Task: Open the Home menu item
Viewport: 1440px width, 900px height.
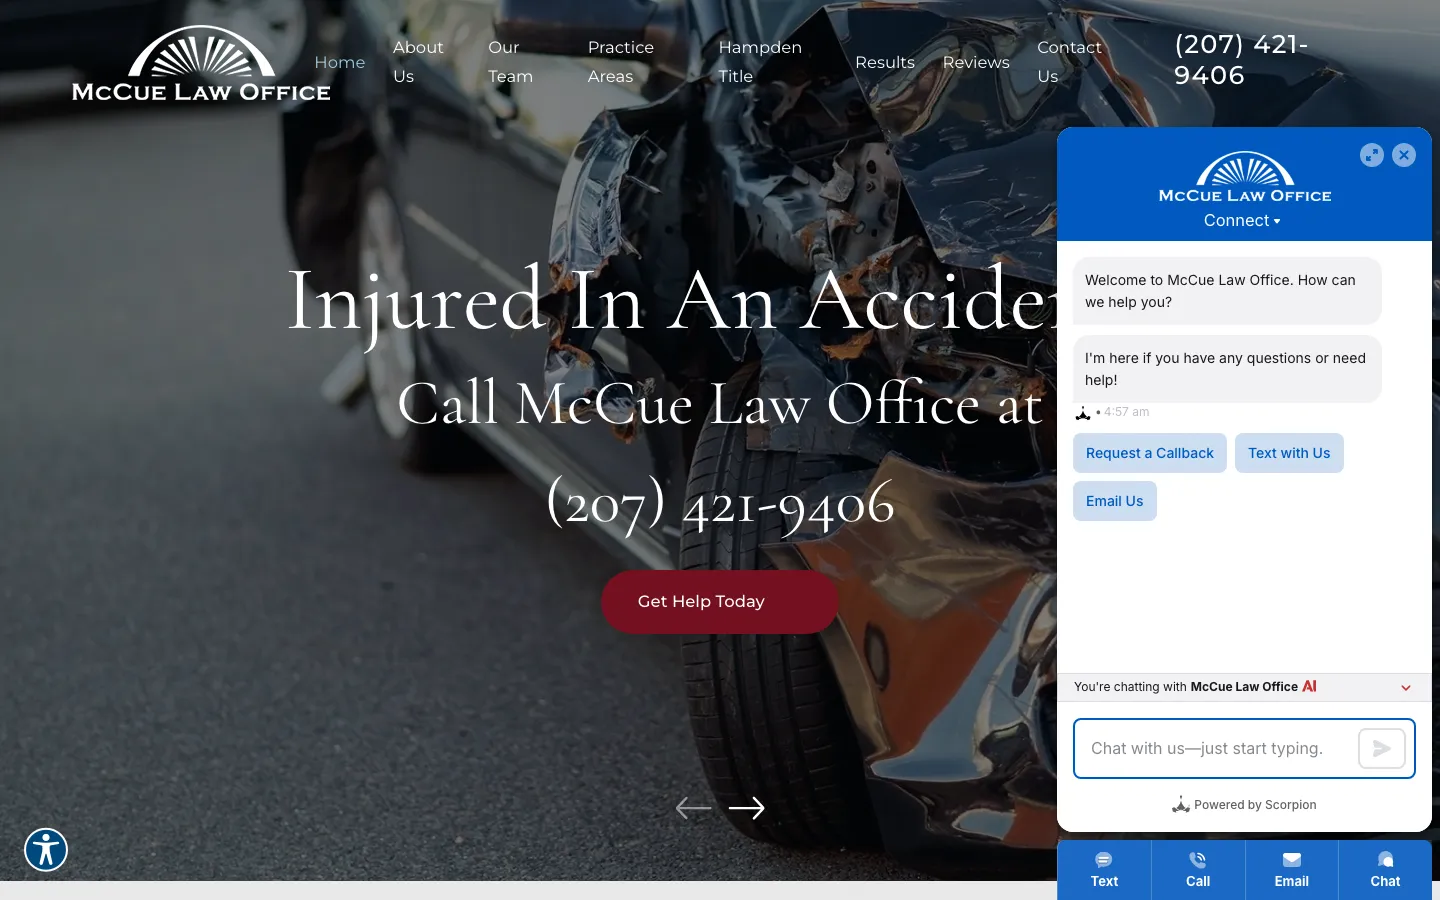Action: point(340,62)
